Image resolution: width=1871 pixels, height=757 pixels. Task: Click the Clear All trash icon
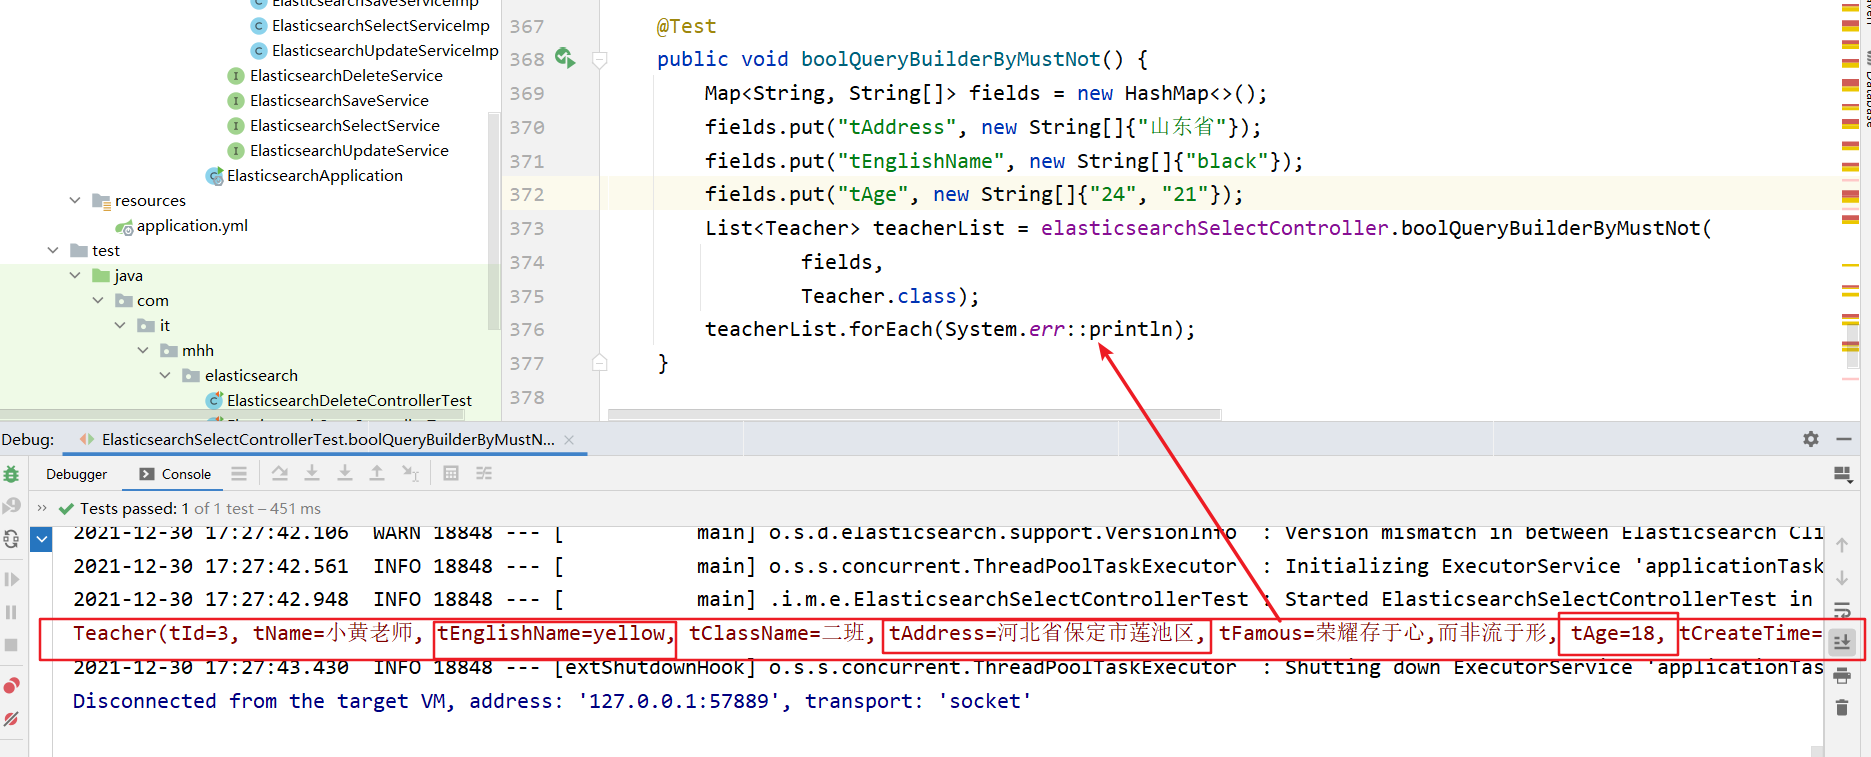pyautogui.click(x=1842, y=708)
